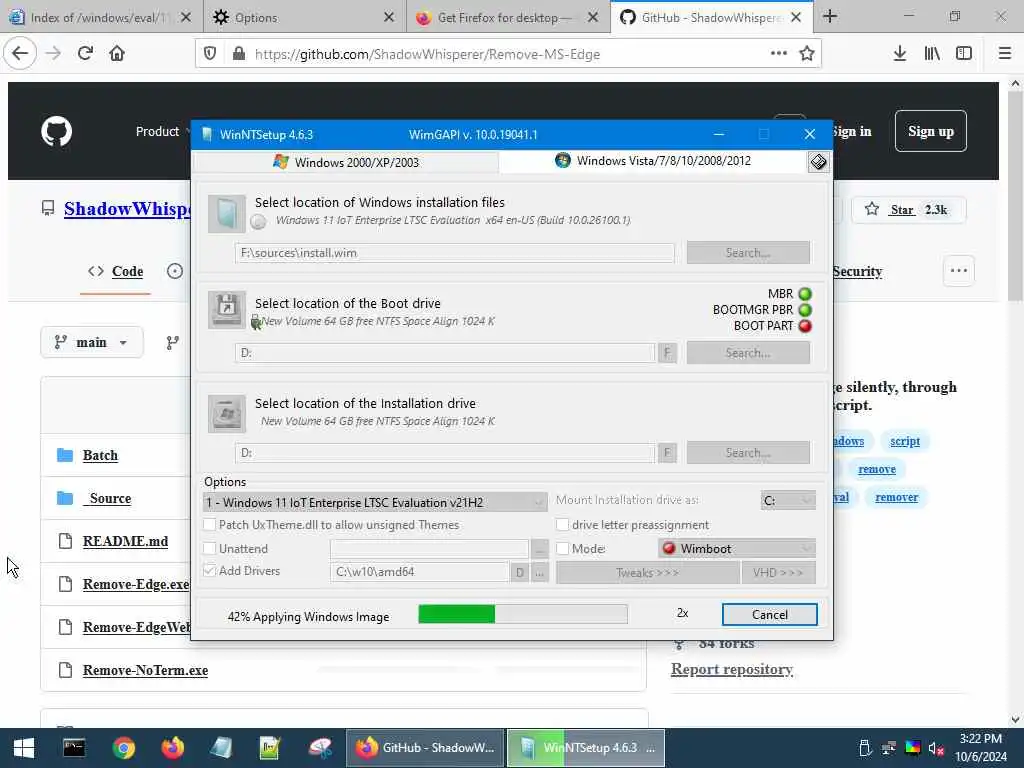Open the Firefox home page button

[117, 54]
